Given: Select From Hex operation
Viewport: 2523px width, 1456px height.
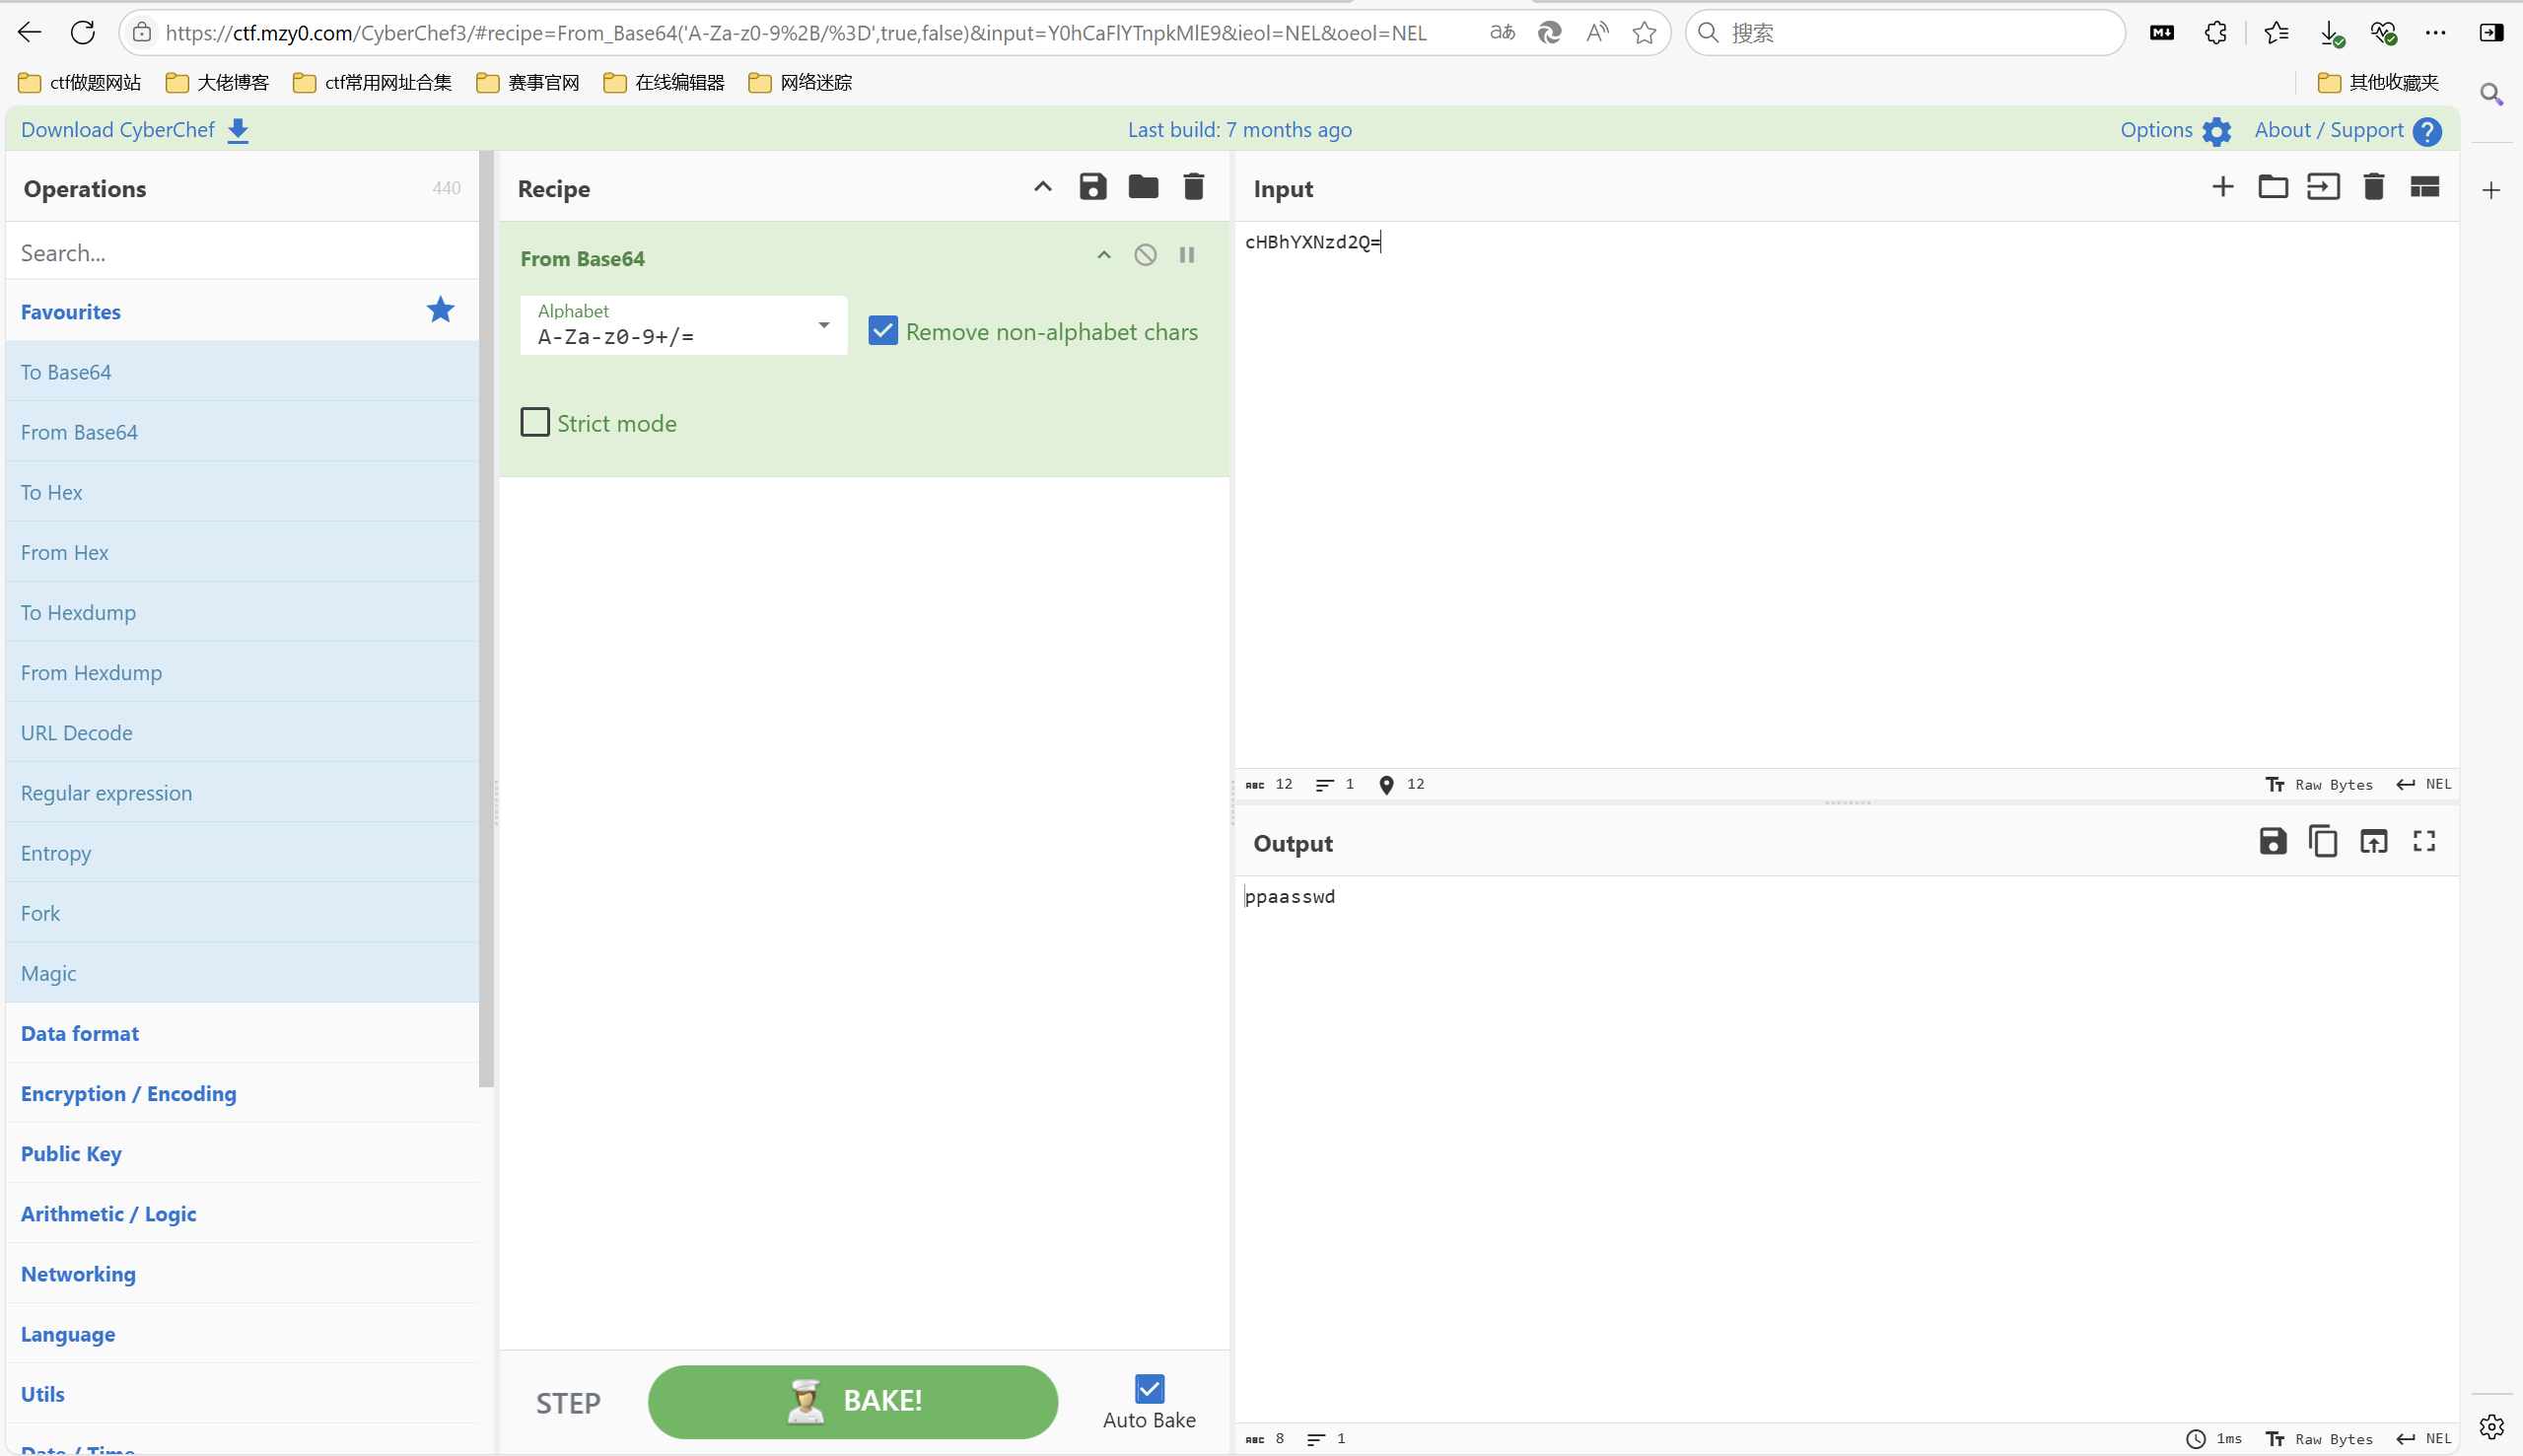Looking at the screenshot, I should 243,551.
